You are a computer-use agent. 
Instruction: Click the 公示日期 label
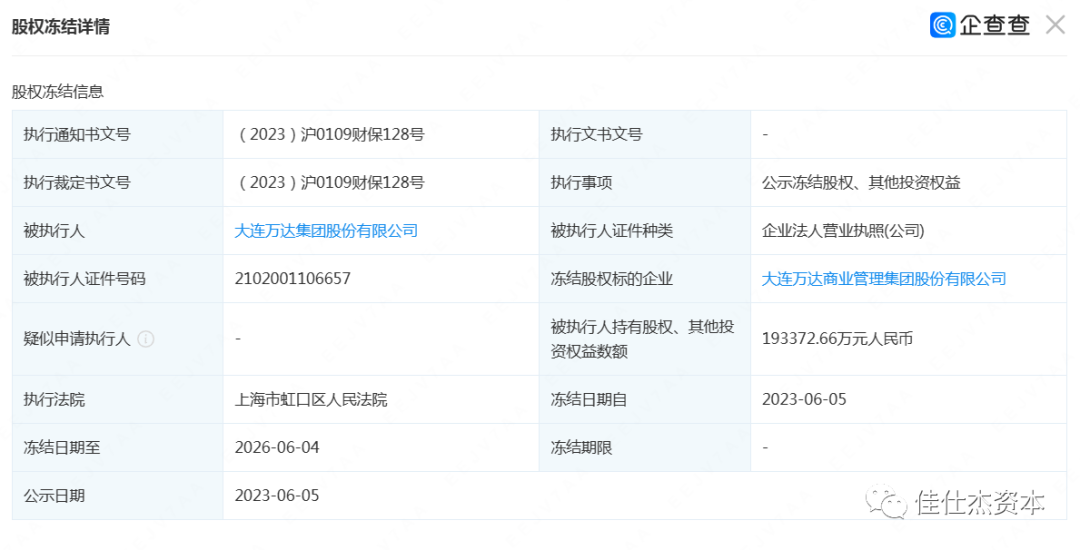(54, 496)
